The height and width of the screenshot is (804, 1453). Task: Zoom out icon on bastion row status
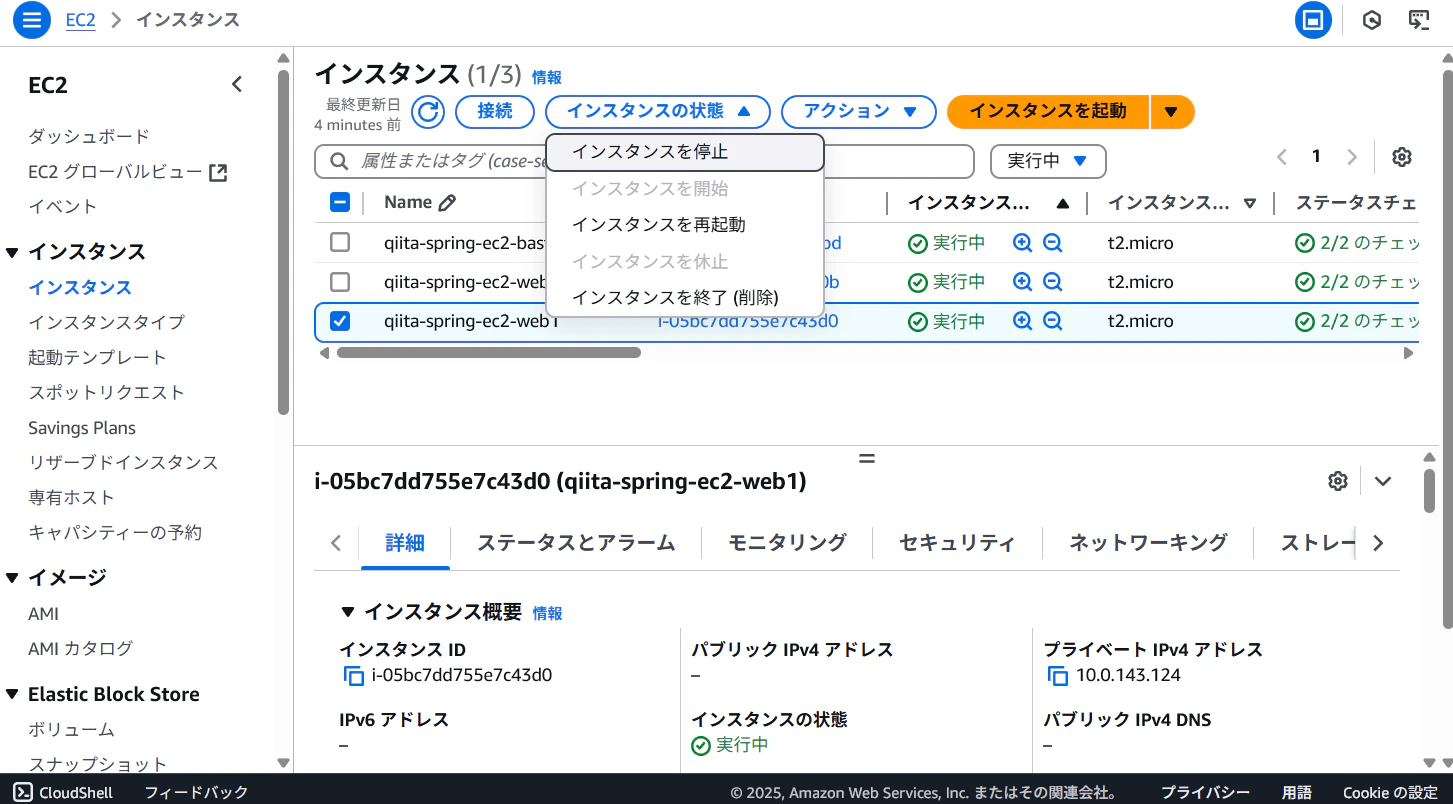coord(1052,243)
